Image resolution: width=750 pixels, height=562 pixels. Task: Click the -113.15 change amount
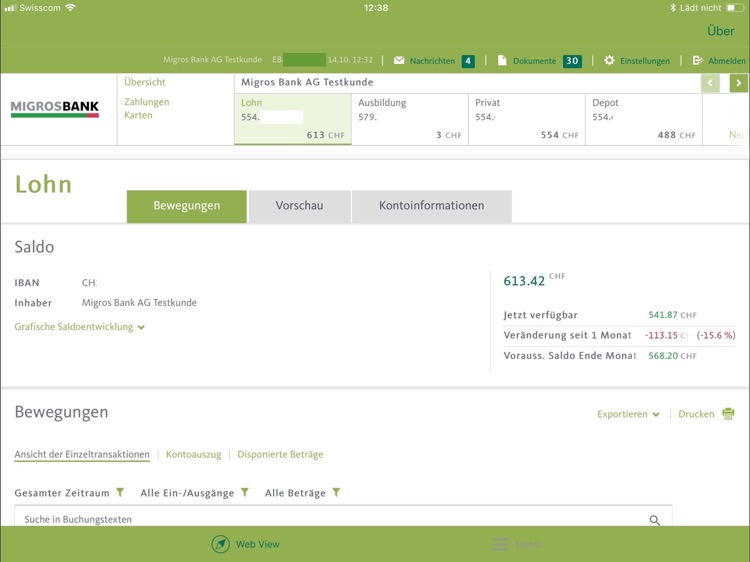661,335
